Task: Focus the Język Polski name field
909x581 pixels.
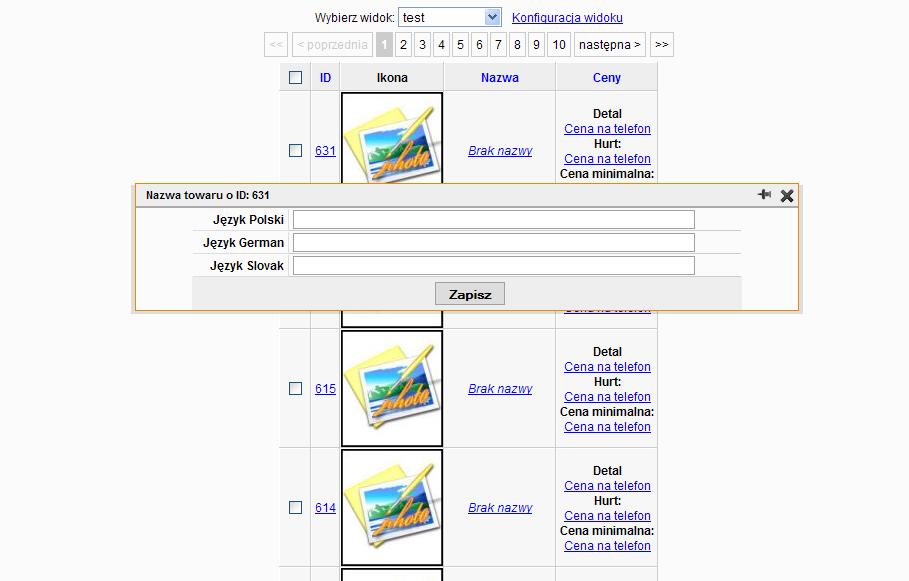Action: pos(494,220)
